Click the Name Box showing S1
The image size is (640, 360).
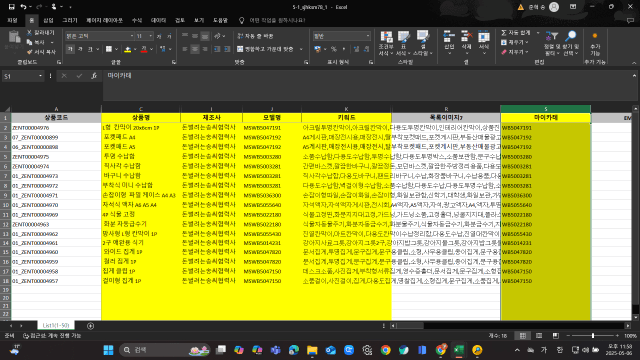click(22, 76)
